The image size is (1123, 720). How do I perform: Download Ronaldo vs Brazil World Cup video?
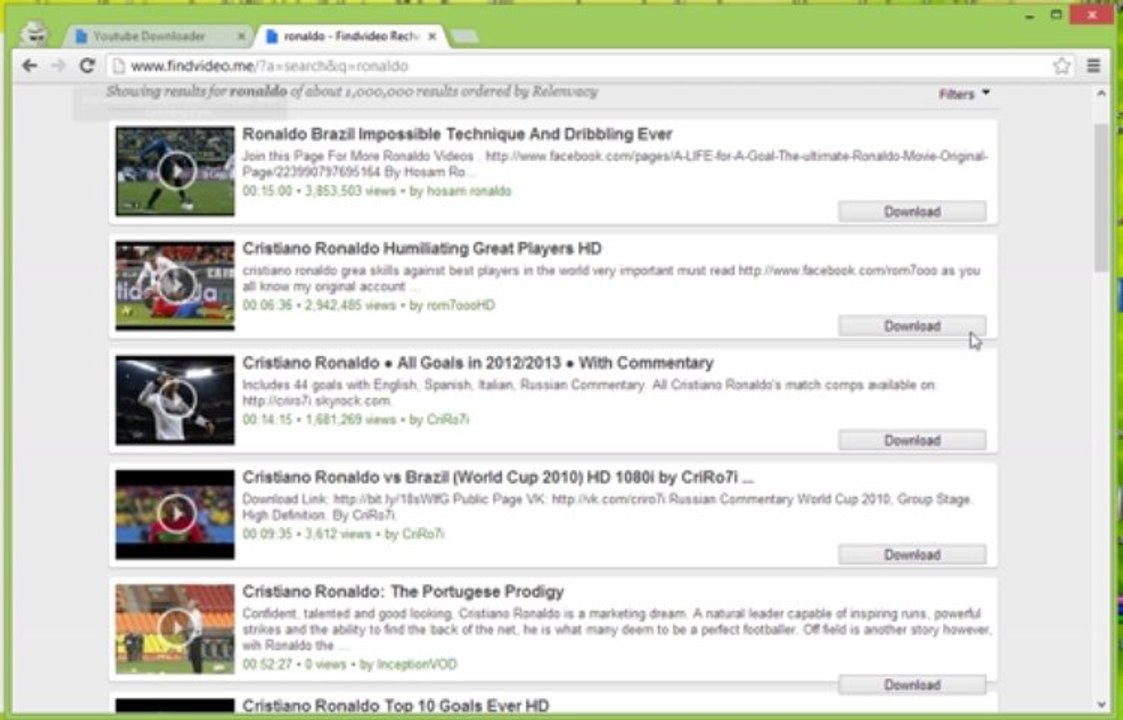(x=912, y=555)
